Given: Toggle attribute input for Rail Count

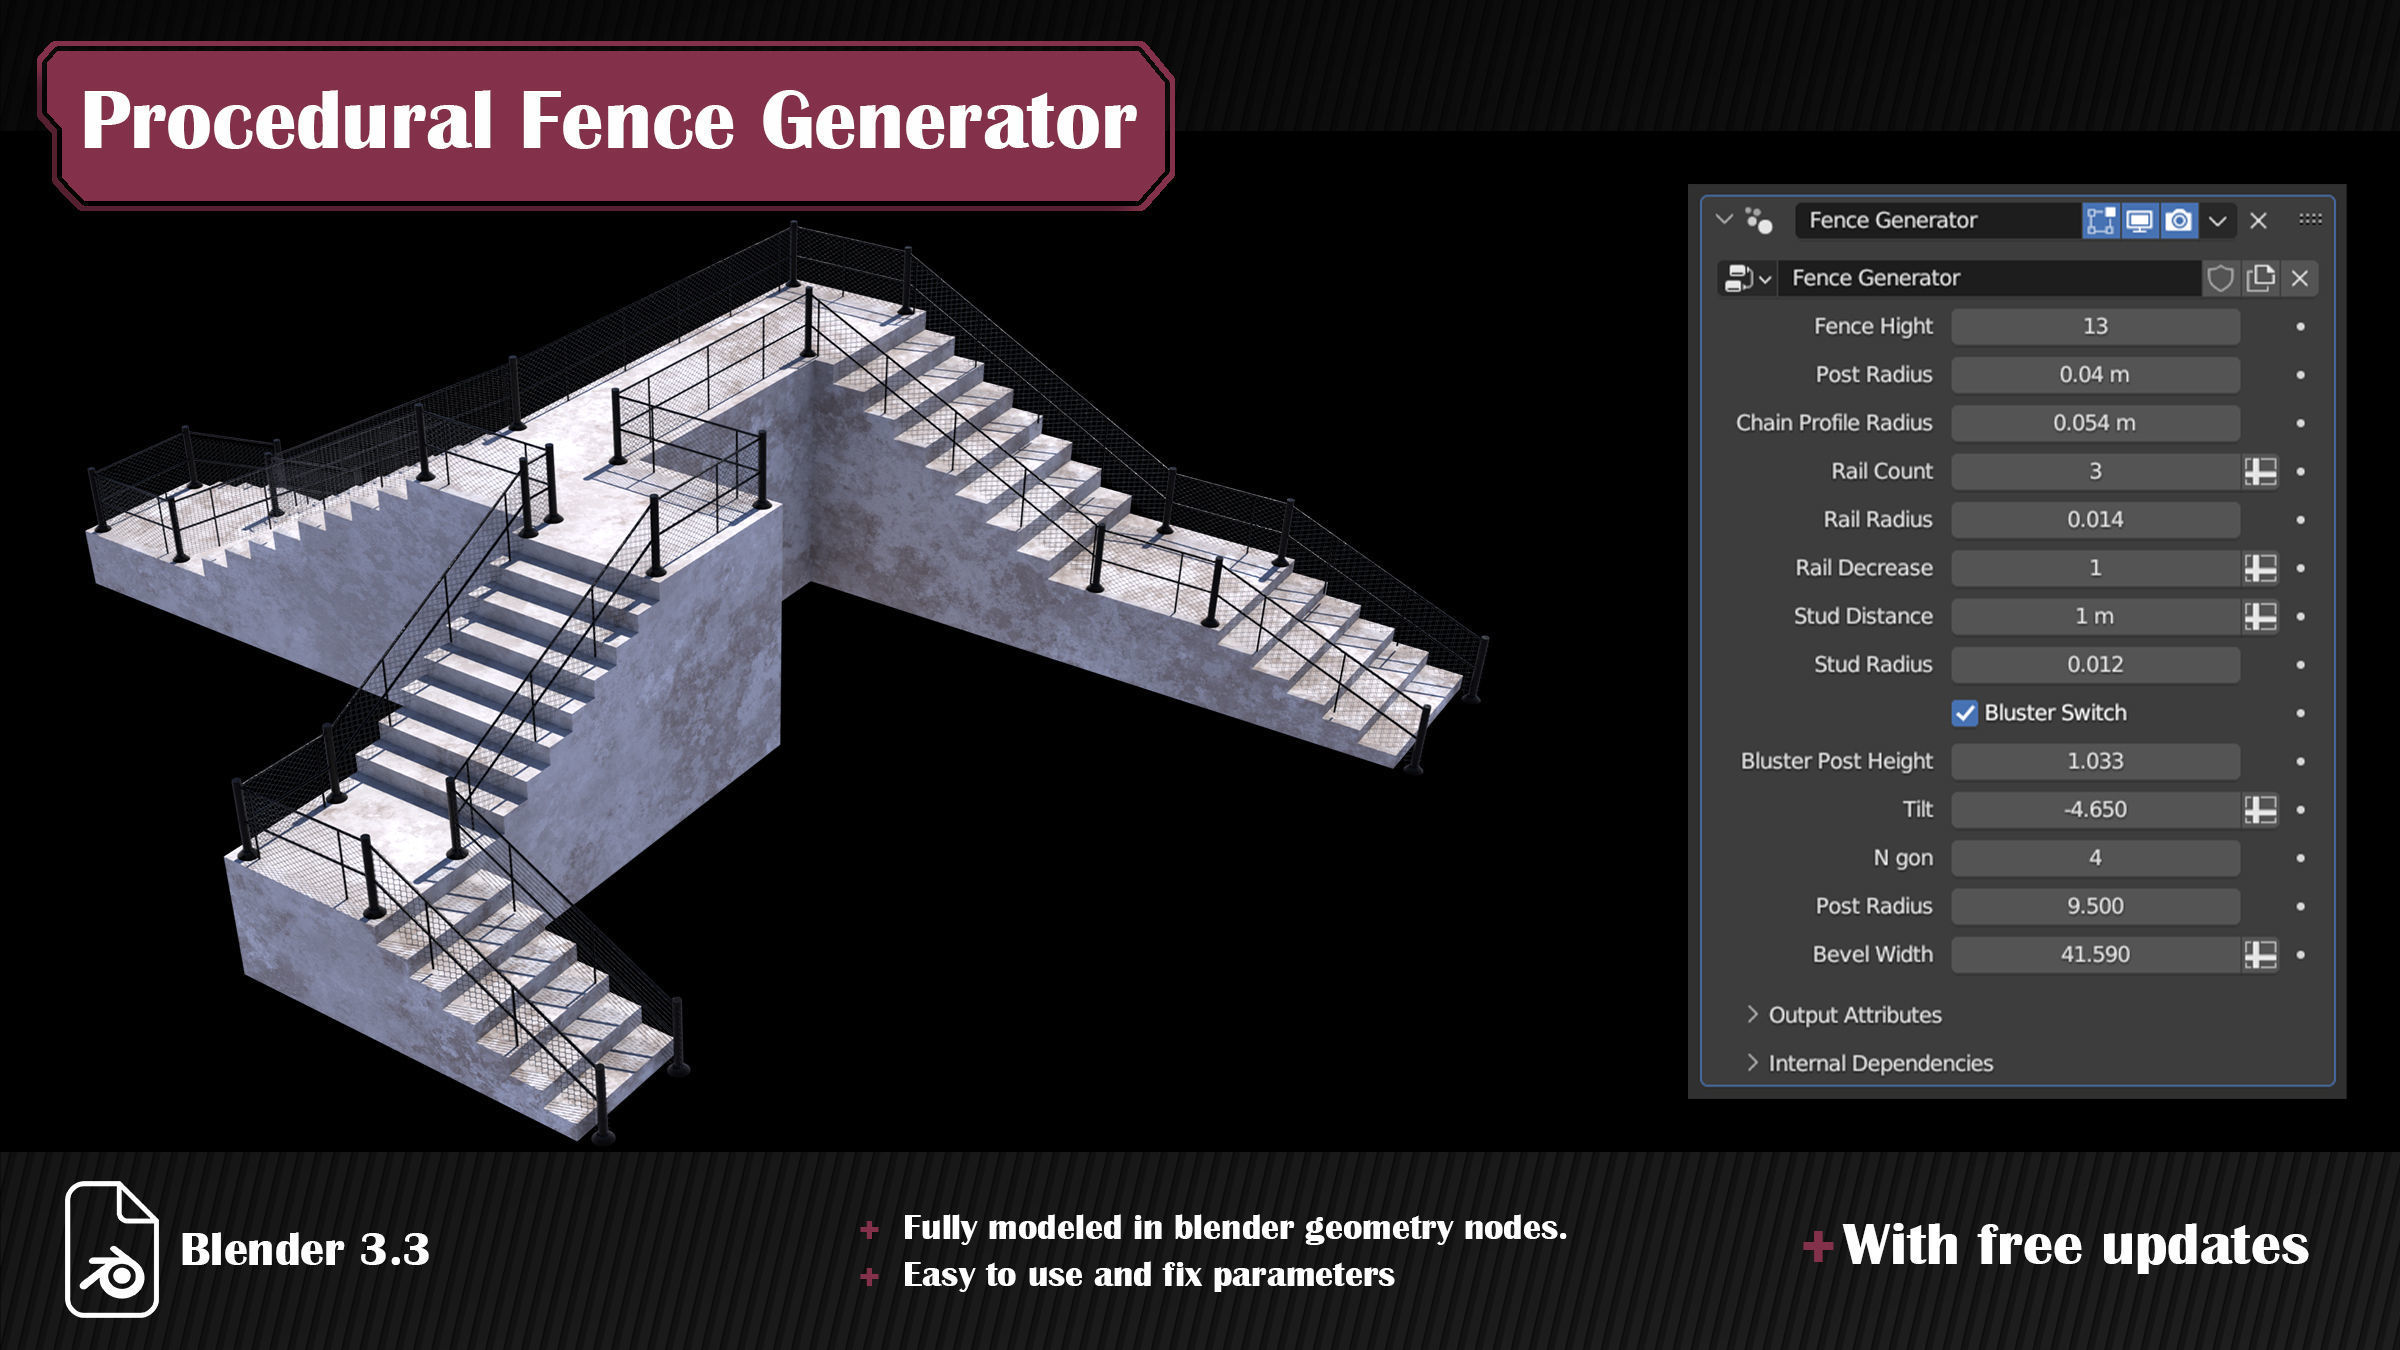Looking at the screenshot, I should (2260, 471).
